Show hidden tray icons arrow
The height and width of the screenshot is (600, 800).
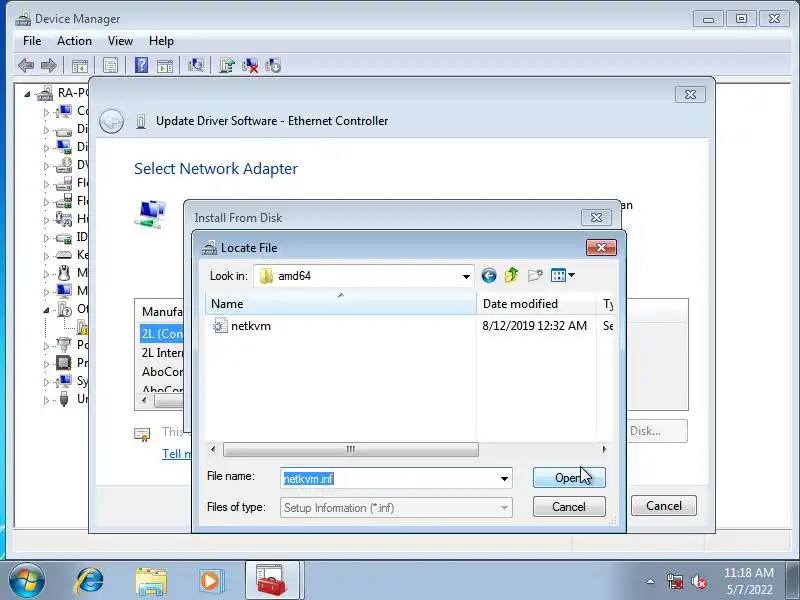tap(651, 581)
